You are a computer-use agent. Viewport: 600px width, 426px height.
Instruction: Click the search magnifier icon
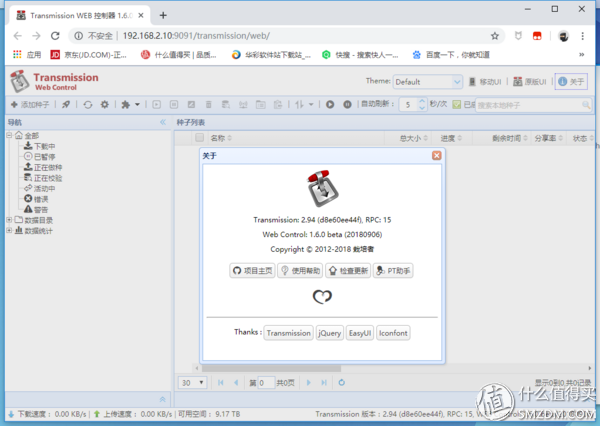(x=586, y=105)
